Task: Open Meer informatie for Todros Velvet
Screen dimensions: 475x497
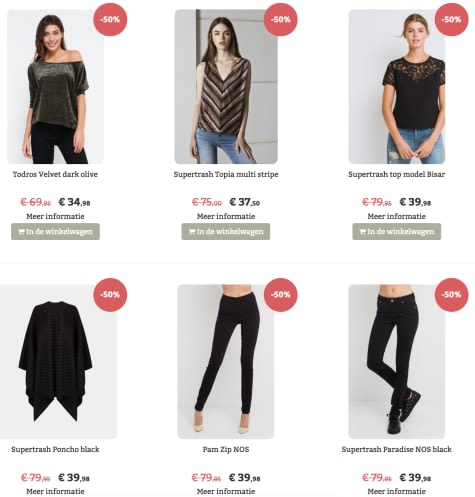Action: pyautogui.click(x=55, y=216)
